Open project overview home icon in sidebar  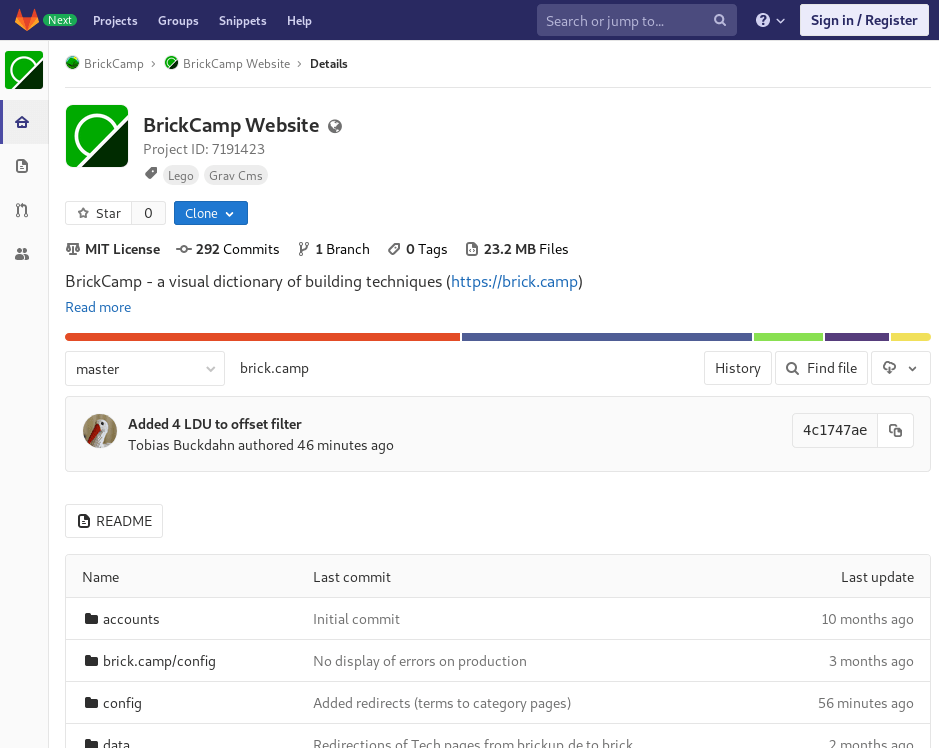[22, 123]
